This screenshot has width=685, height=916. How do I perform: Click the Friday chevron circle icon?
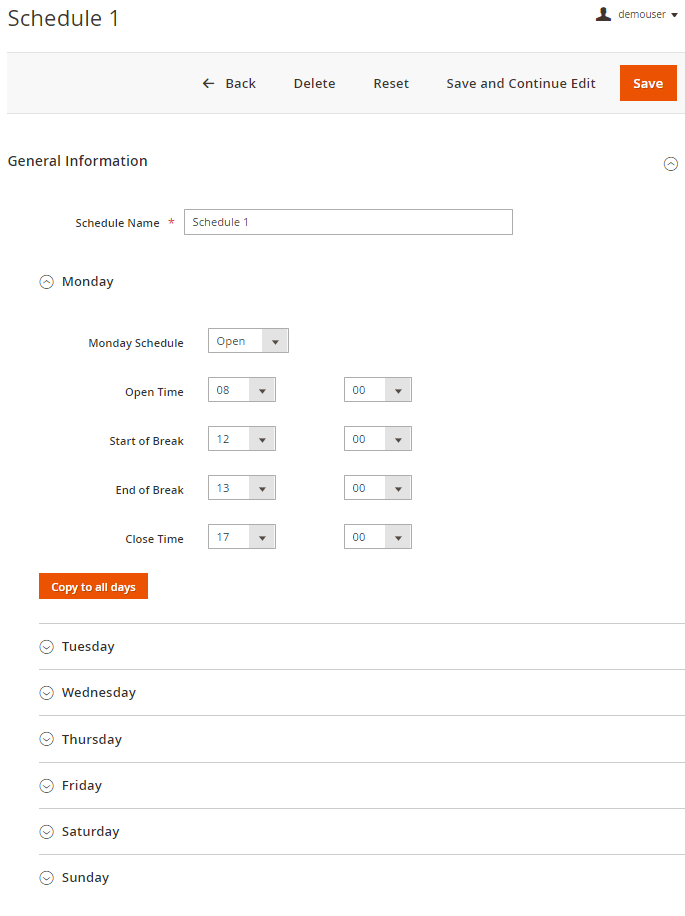tap(46, 786)
